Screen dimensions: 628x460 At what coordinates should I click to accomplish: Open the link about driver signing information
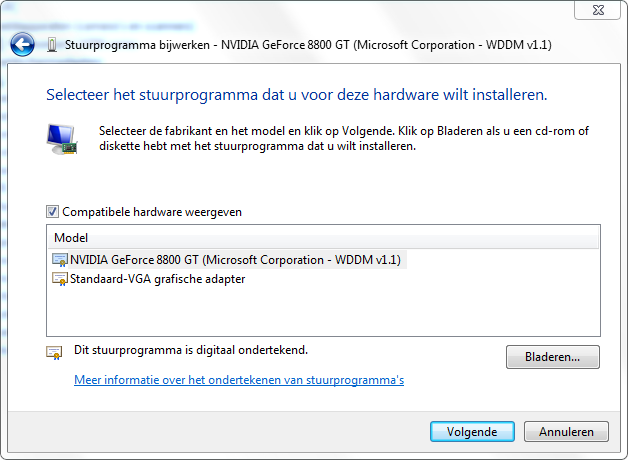click(239, 380)
